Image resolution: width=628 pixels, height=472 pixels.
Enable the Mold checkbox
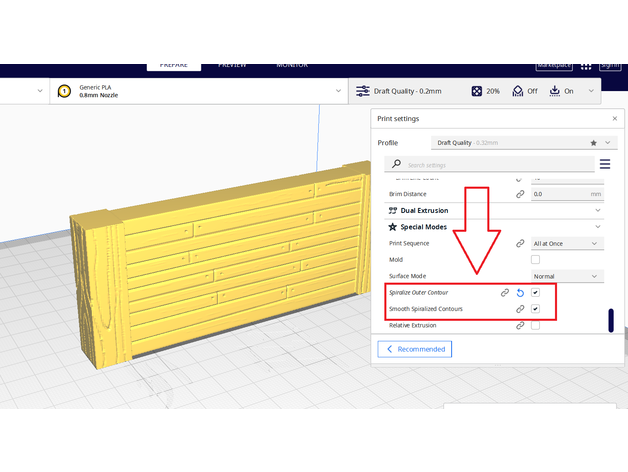click(536, 260)
